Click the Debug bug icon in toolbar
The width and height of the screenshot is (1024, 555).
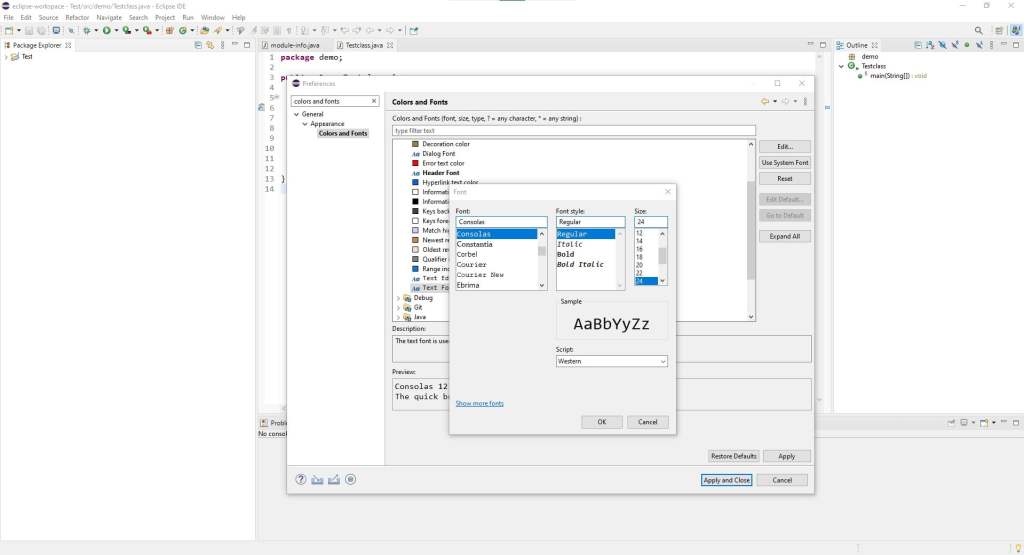86,30
